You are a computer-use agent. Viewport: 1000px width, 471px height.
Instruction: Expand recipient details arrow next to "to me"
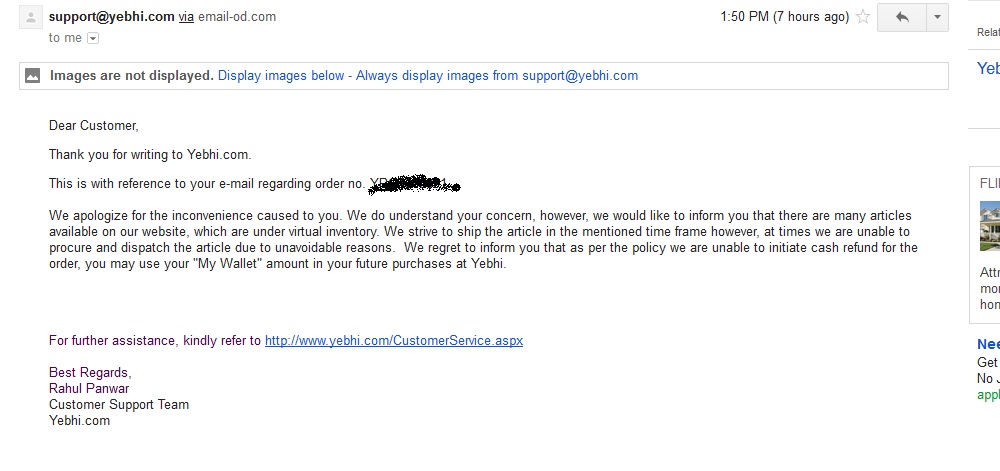tap(93, 38)
